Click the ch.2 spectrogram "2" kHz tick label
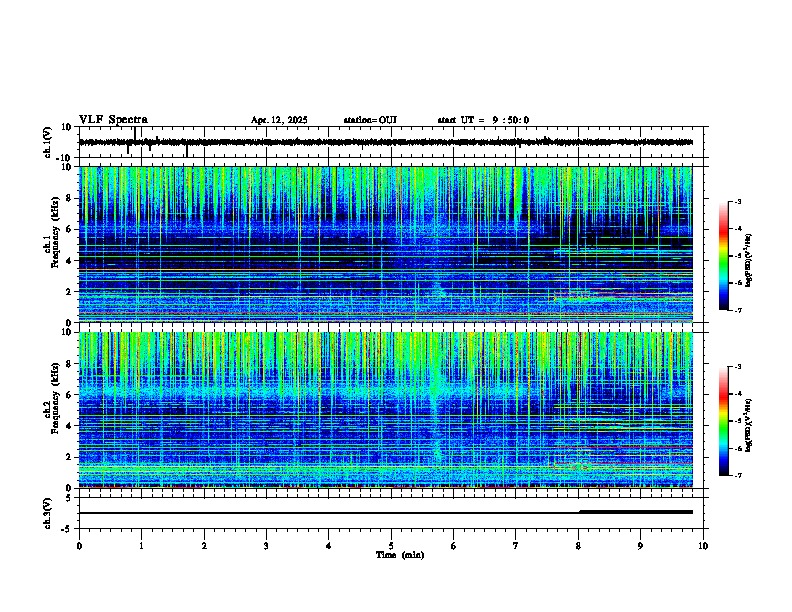This screenshot has width=792, height=612. [x=69, y=457]
